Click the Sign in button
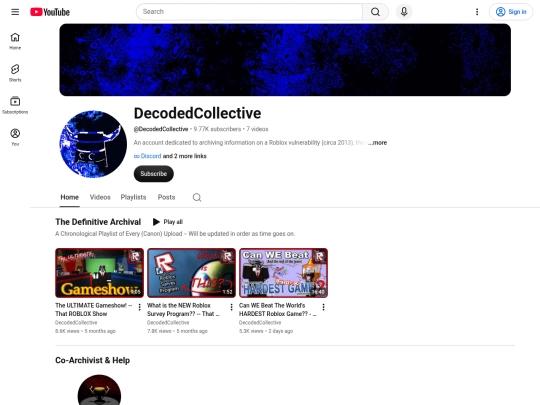 click(511, 12)
